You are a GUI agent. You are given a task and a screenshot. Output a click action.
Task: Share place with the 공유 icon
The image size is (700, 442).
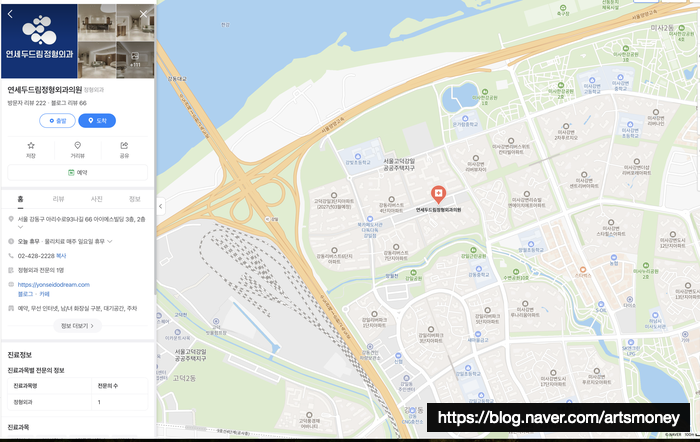click(x=124, y=150)
